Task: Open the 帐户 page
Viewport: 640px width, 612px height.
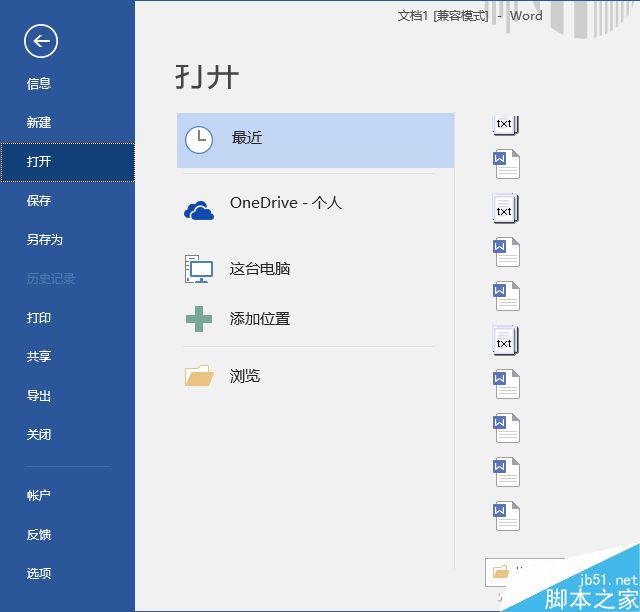Action: pos(39,495)
